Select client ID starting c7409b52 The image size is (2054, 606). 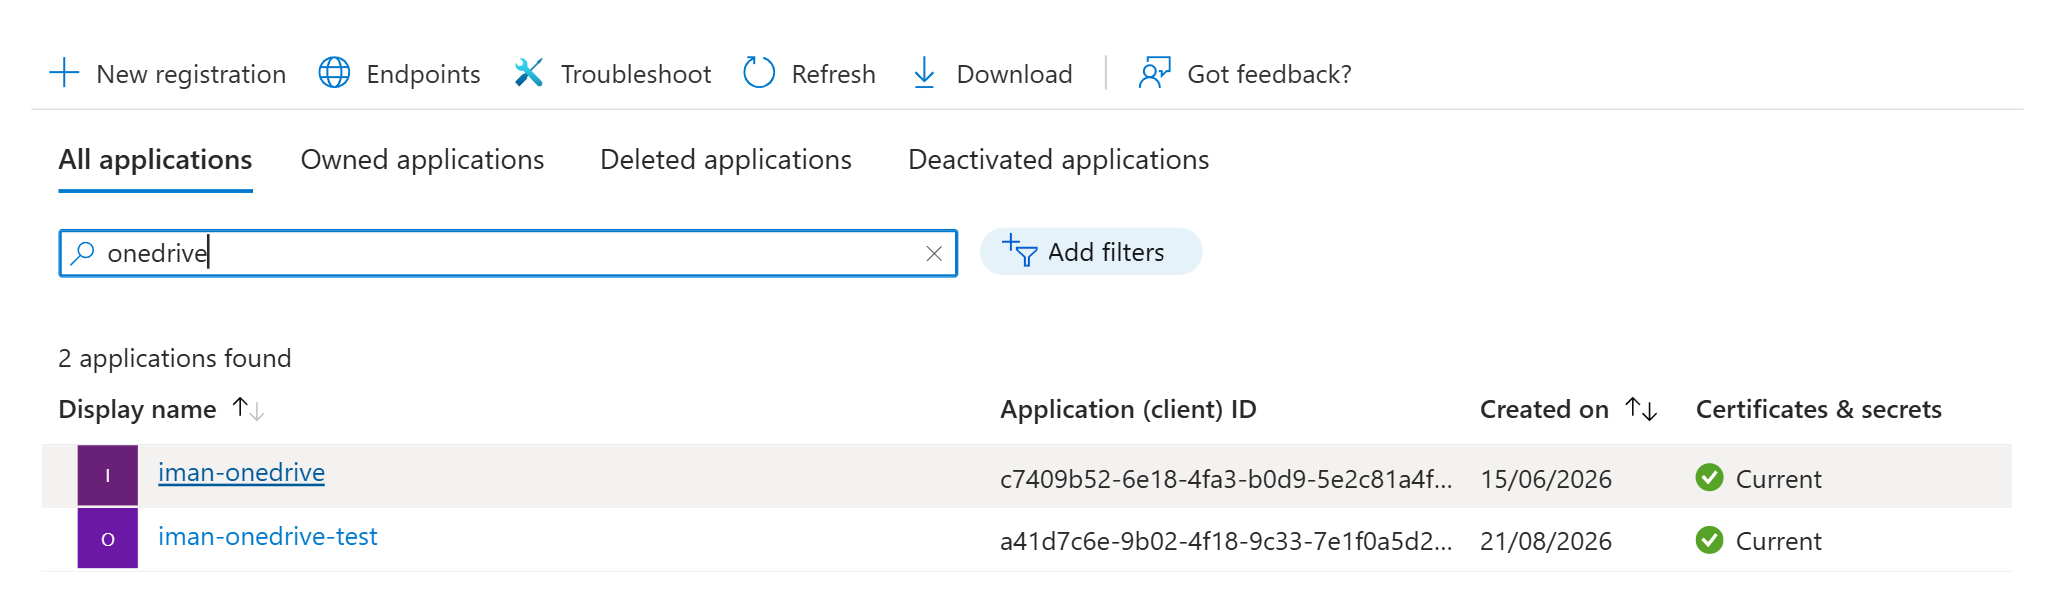coord(1226,479)
